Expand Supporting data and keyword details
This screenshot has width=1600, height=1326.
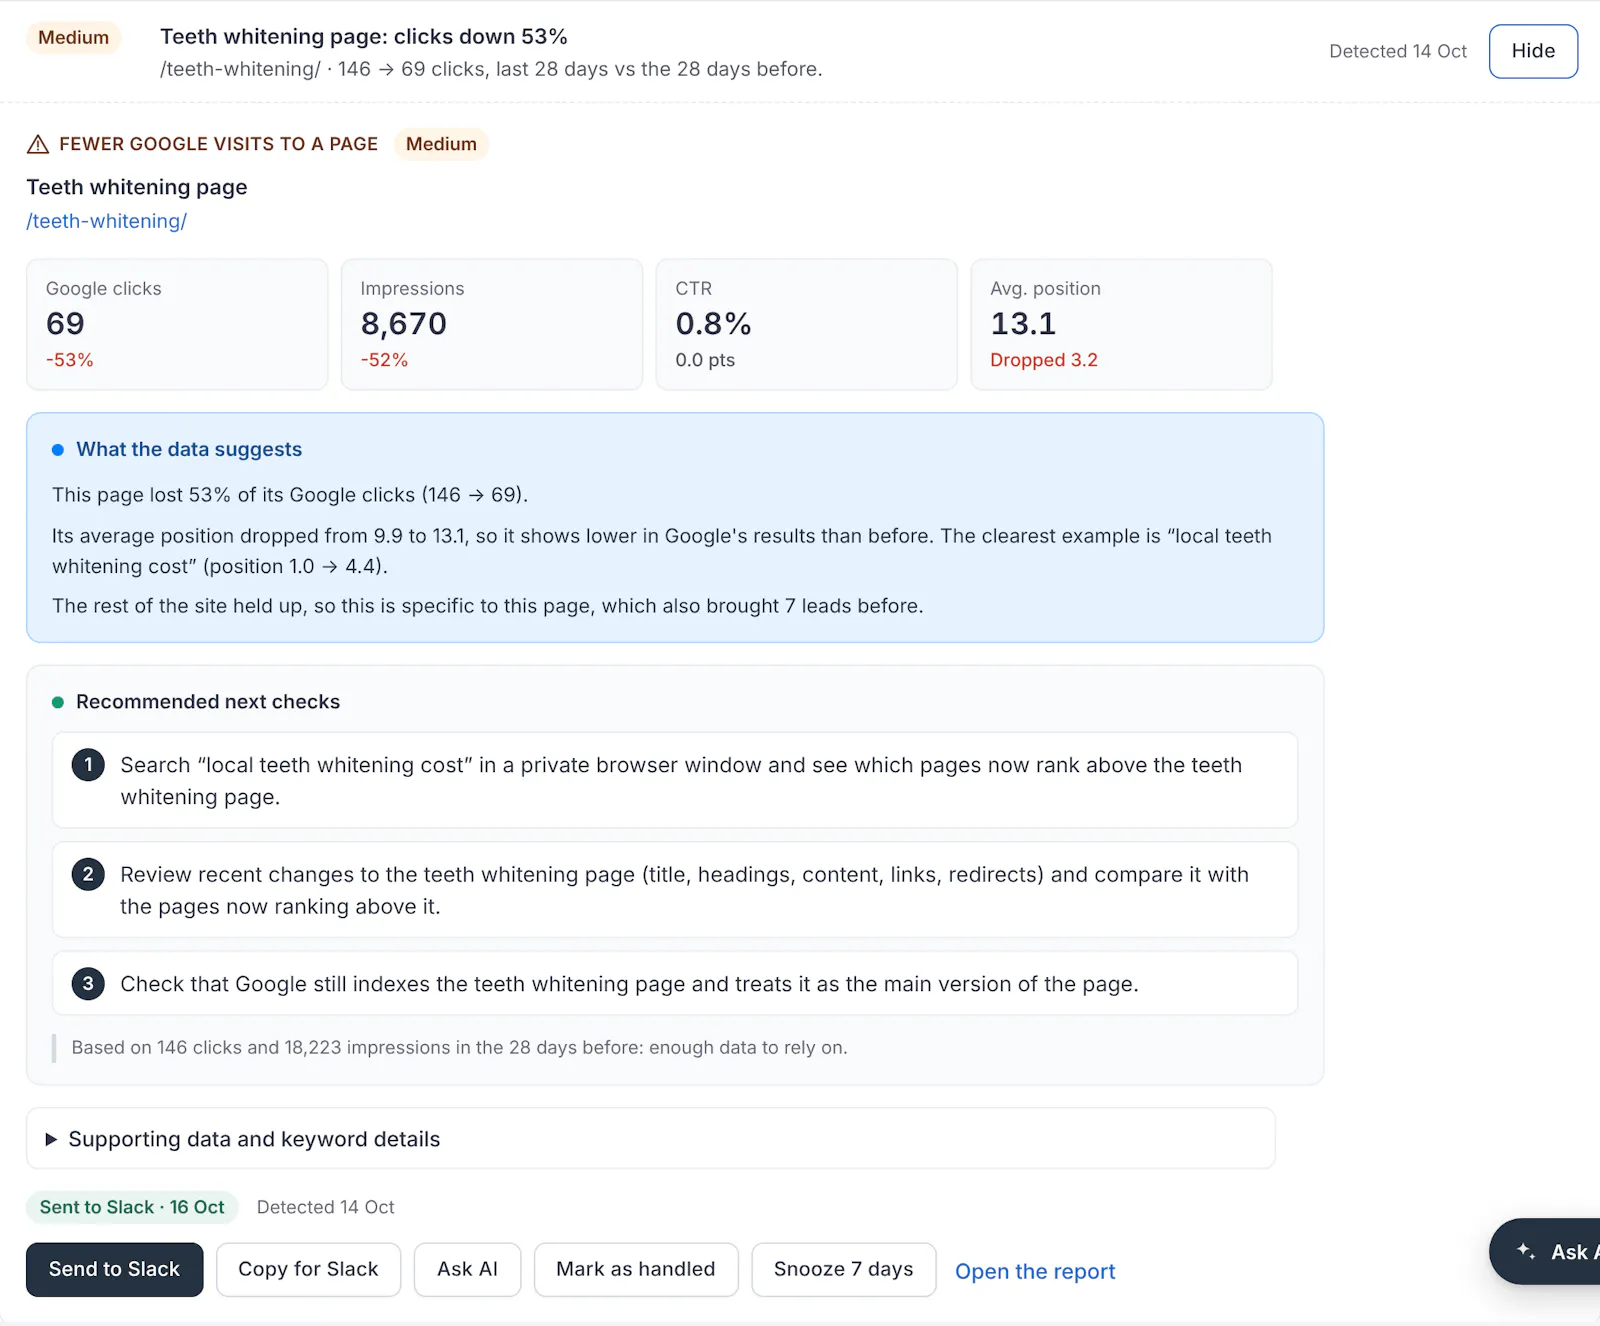[651, 1139]
